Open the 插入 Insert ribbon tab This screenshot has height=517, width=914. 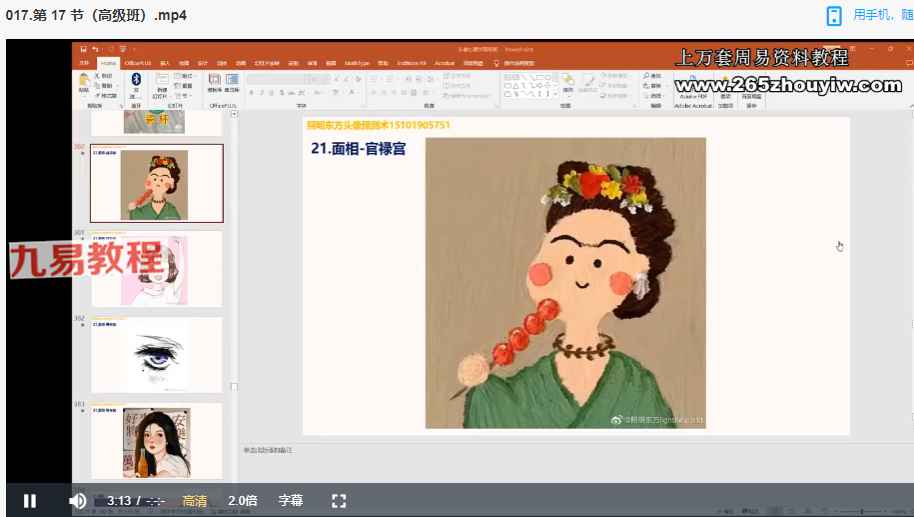point(165,63)
